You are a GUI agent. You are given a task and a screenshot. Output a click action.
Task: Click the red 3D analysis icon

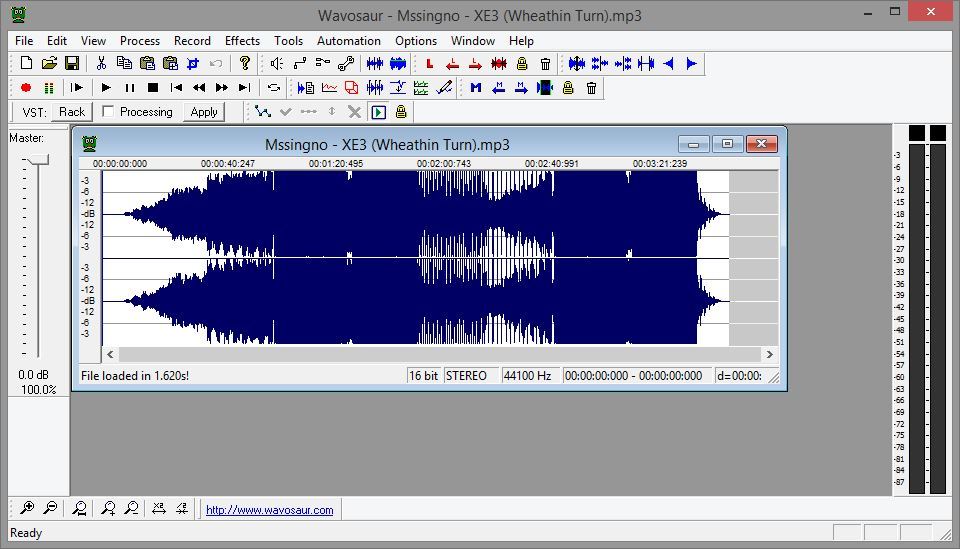click(351, 88)
